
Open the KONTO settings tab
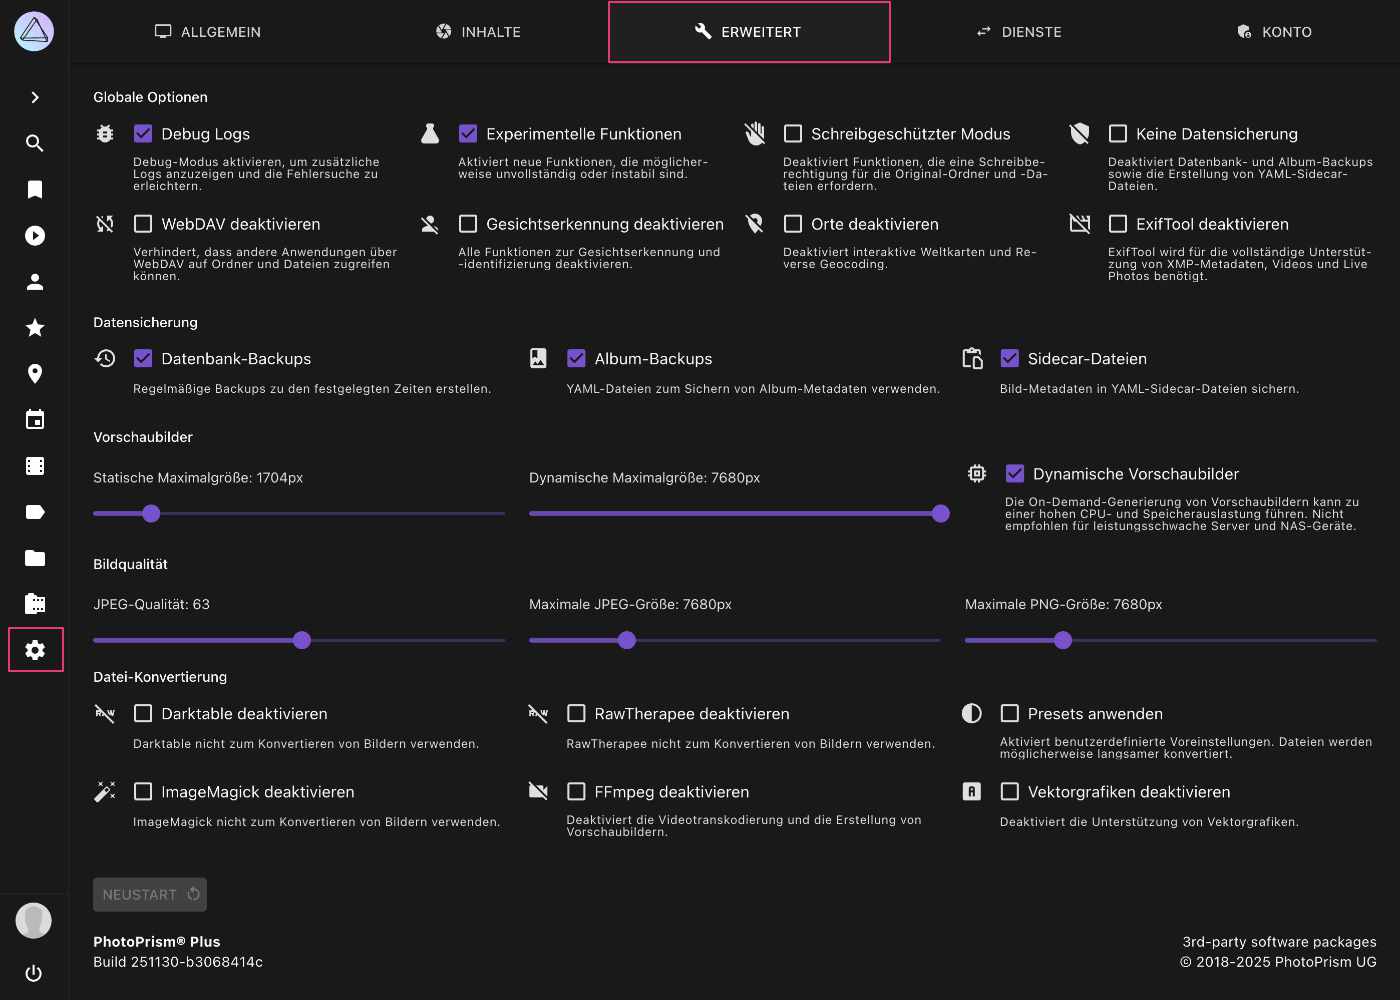1274,31
